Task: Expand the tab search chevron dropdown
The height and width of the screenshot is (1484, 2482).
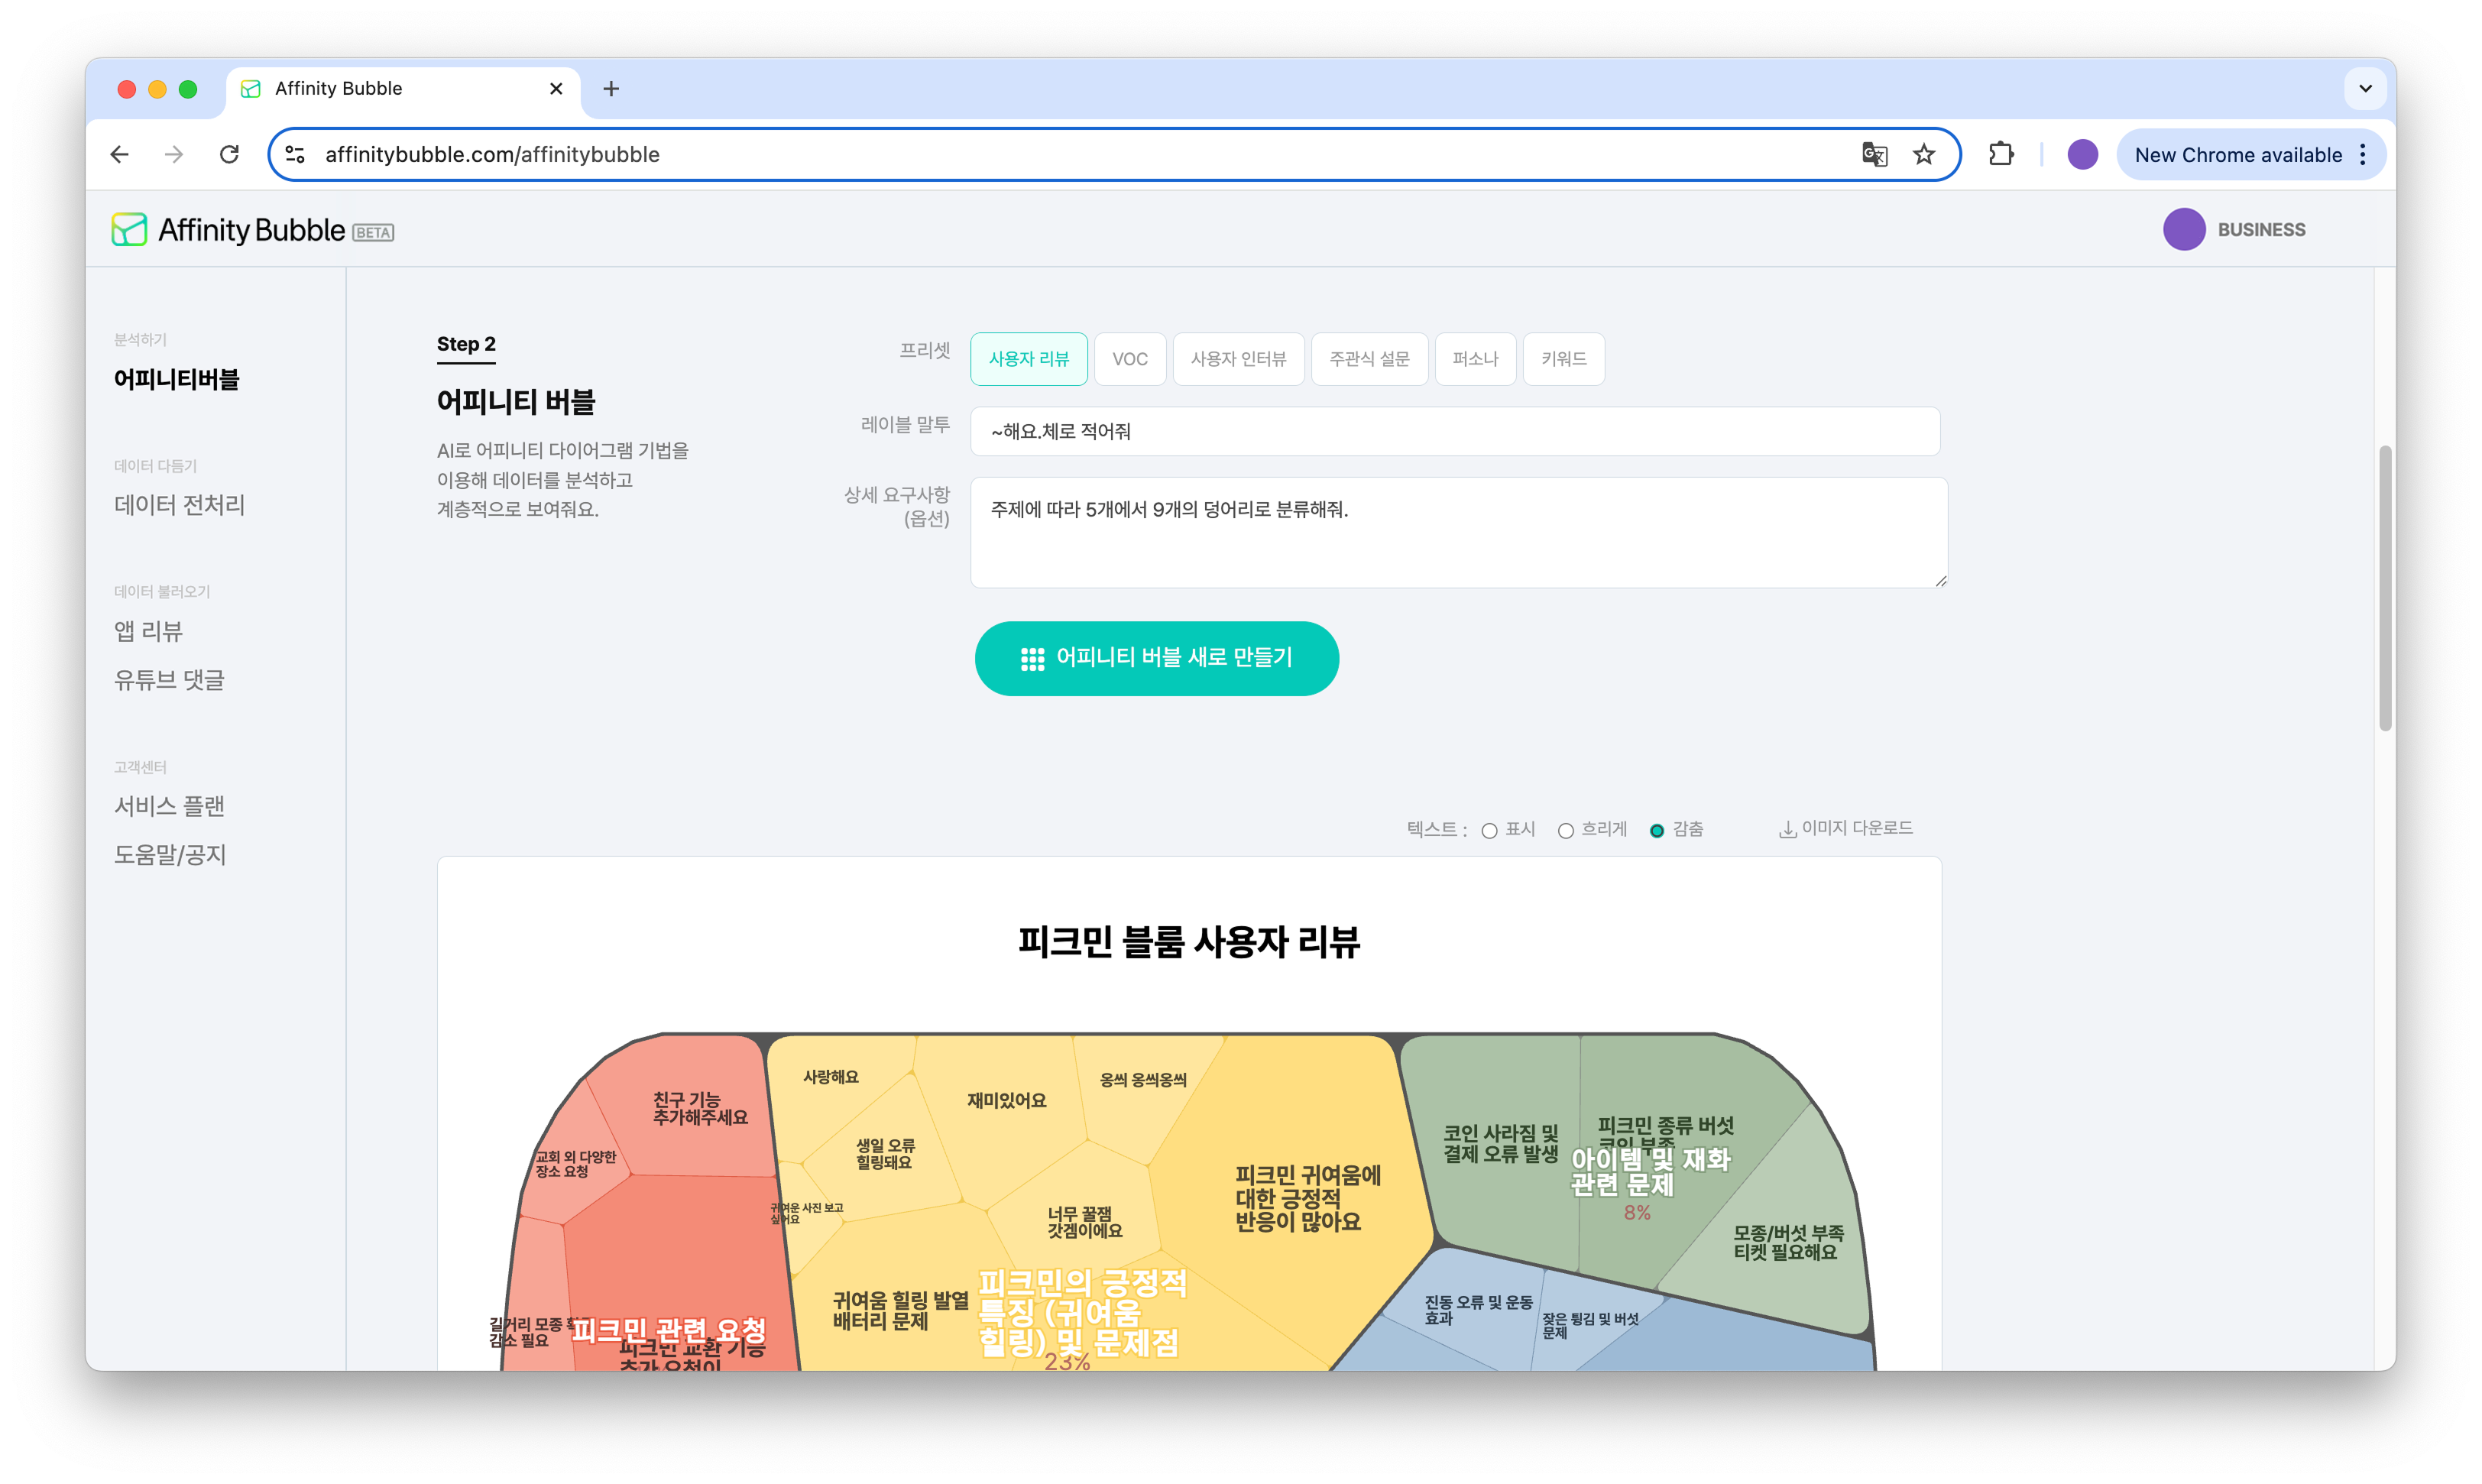Action: [x=2365, y=89]
